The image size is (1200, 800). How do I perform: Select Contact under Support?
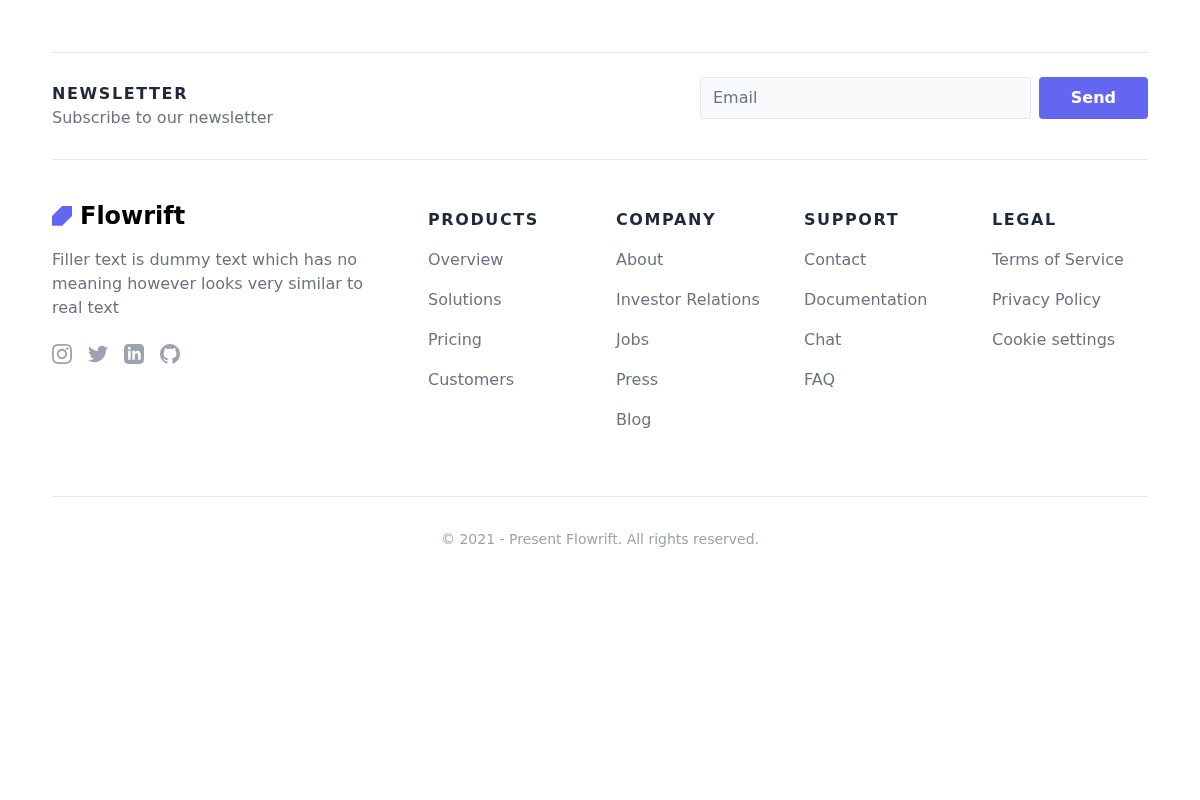tap(834, 259)
